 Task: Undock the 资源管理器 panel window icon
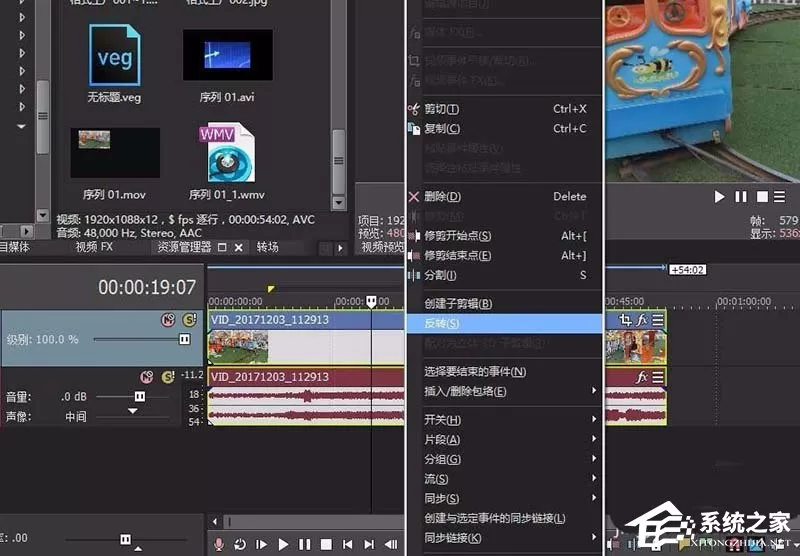click(x=222, y=247)
